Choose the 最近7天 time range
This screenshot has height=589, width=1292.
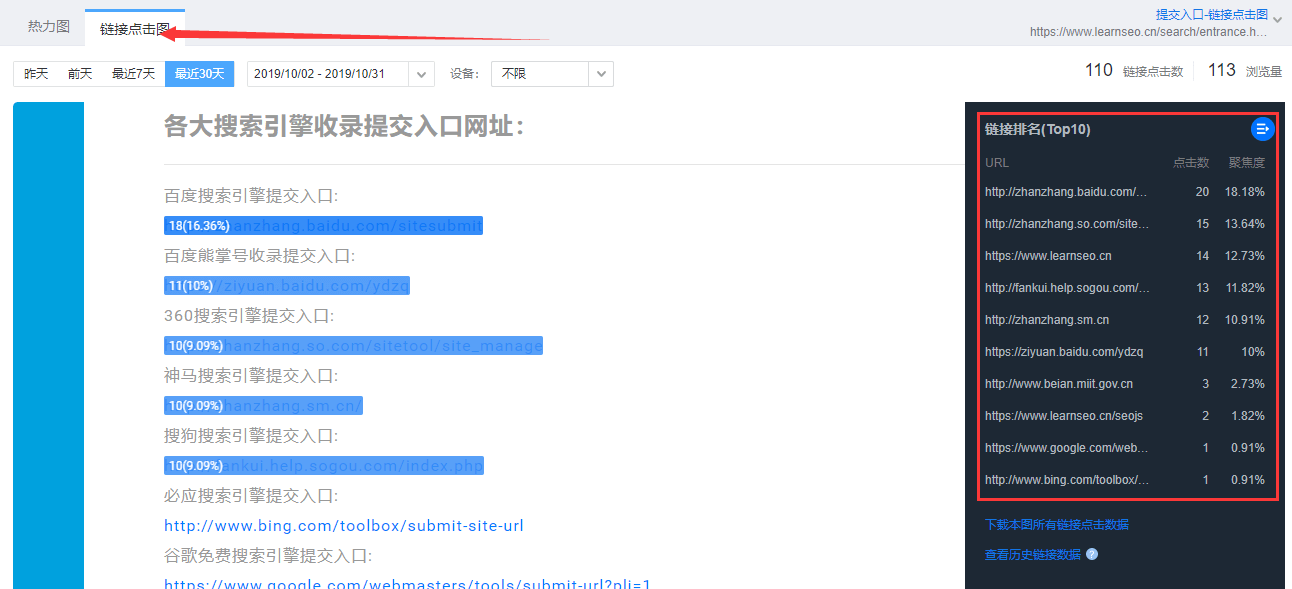pos(133,74)
